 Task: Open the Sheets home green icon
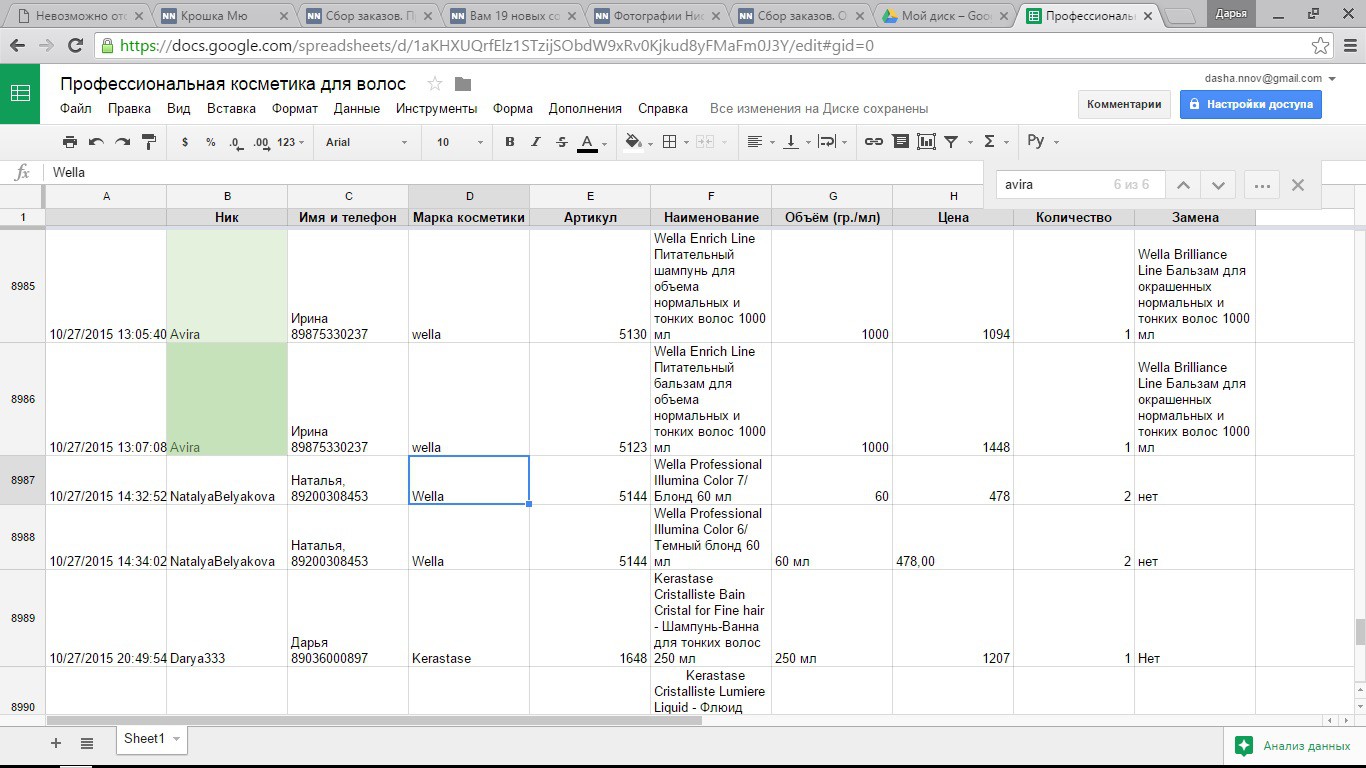20,93
